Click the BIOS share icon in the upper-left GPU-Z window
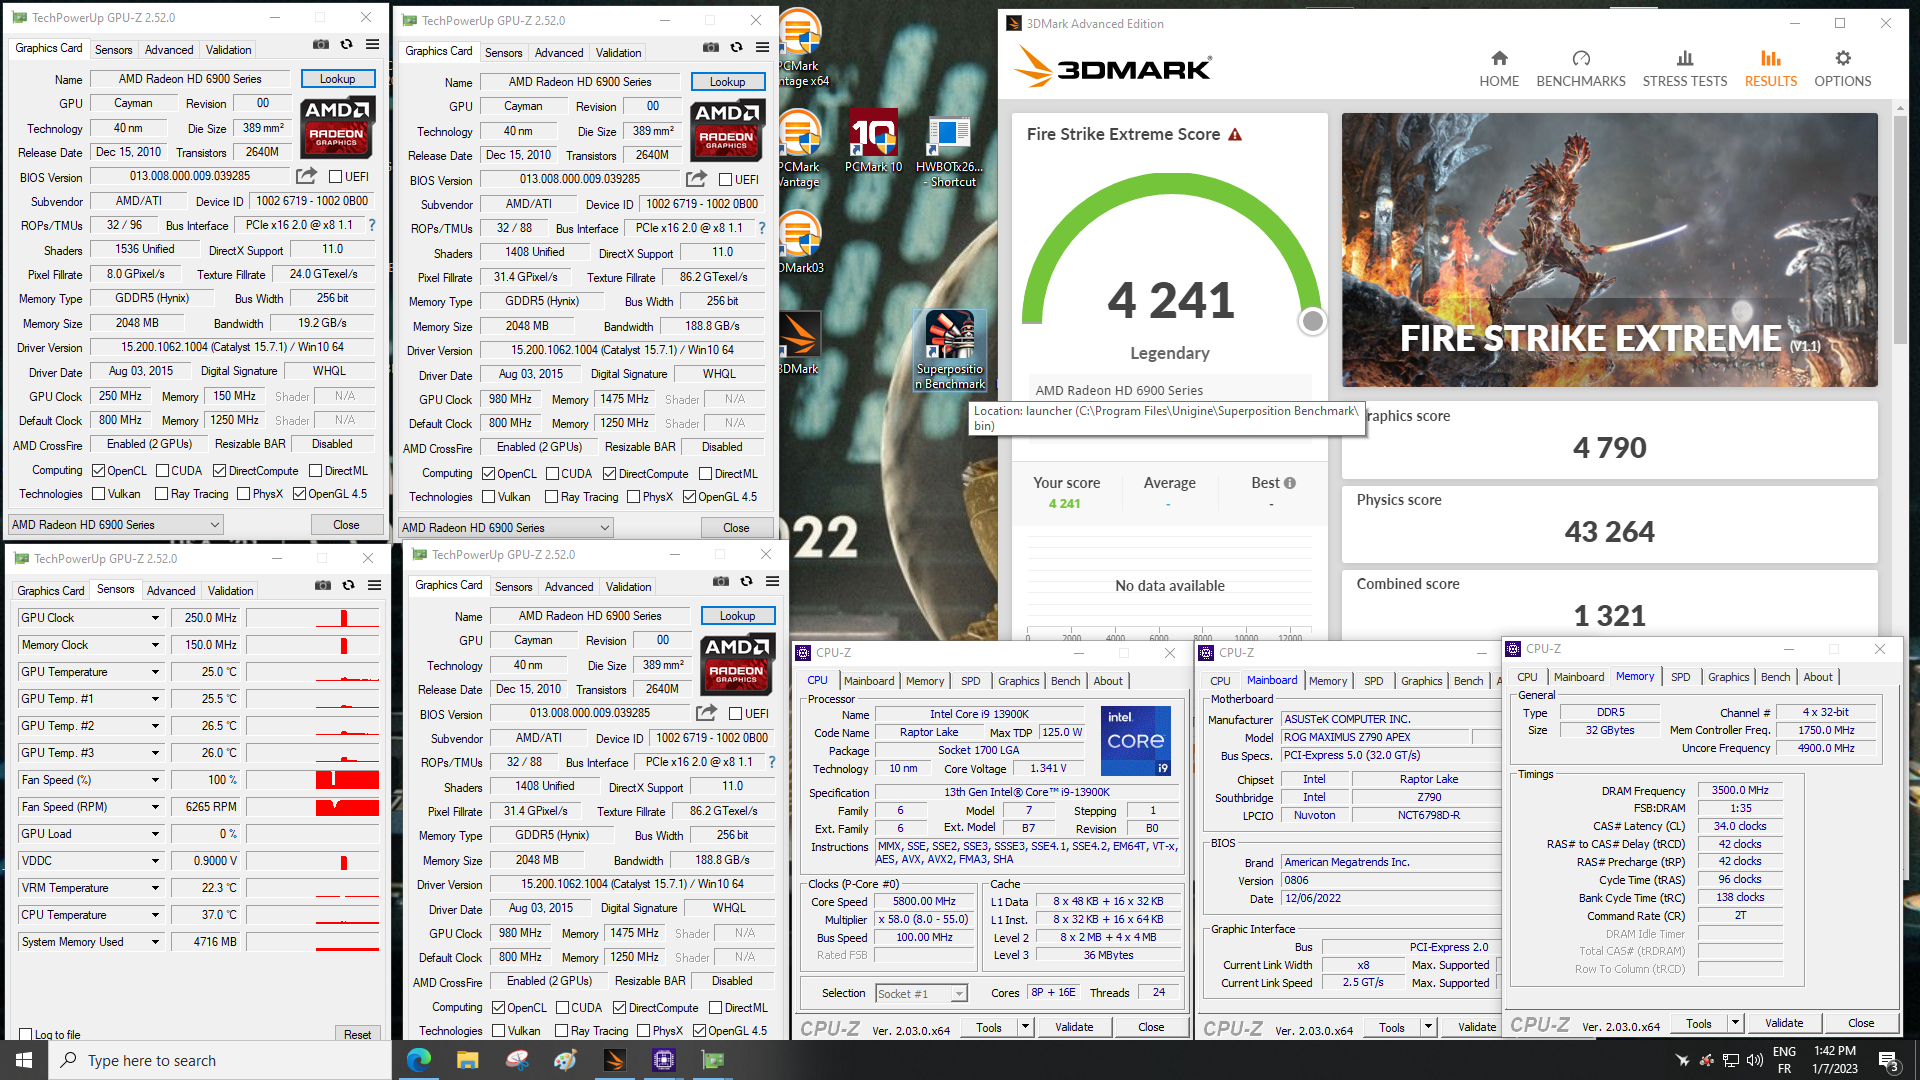1920x1080 pixels. (x=306, y=176)
